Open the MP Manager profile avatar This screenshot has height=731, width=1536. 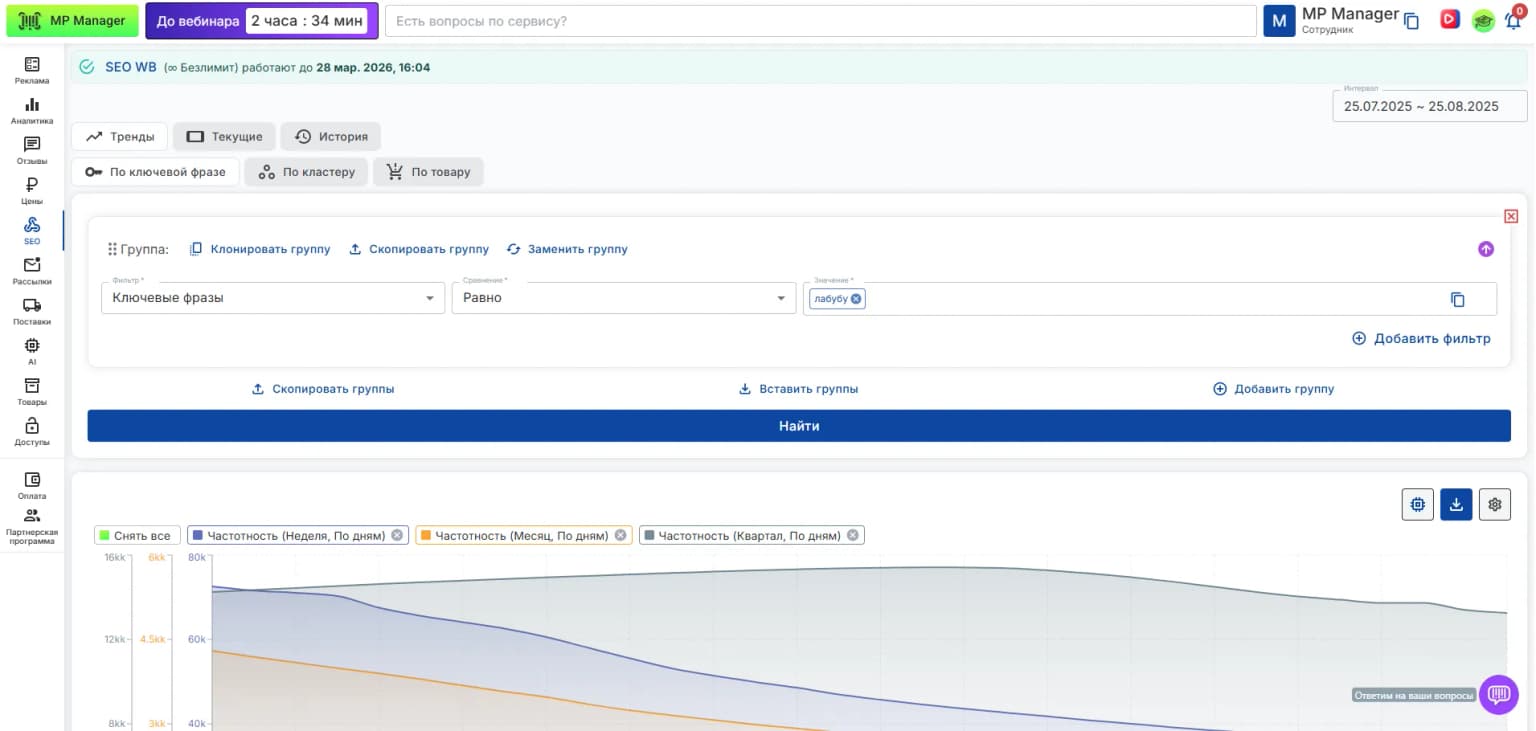[1279, 21]
